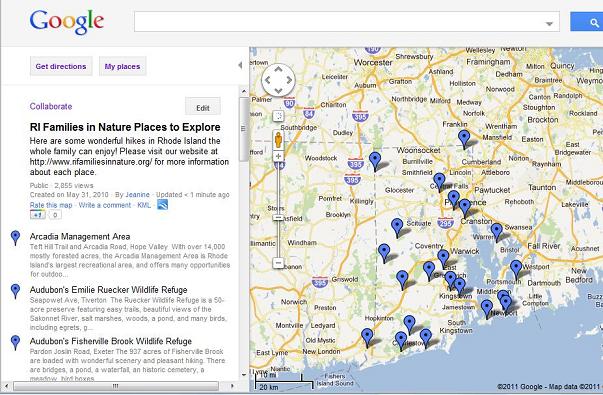Click pin icon beside Emilie Ruecker Wildlife Refuge
The width and height of the screenshot is (603, 395).
coord(15,291)
